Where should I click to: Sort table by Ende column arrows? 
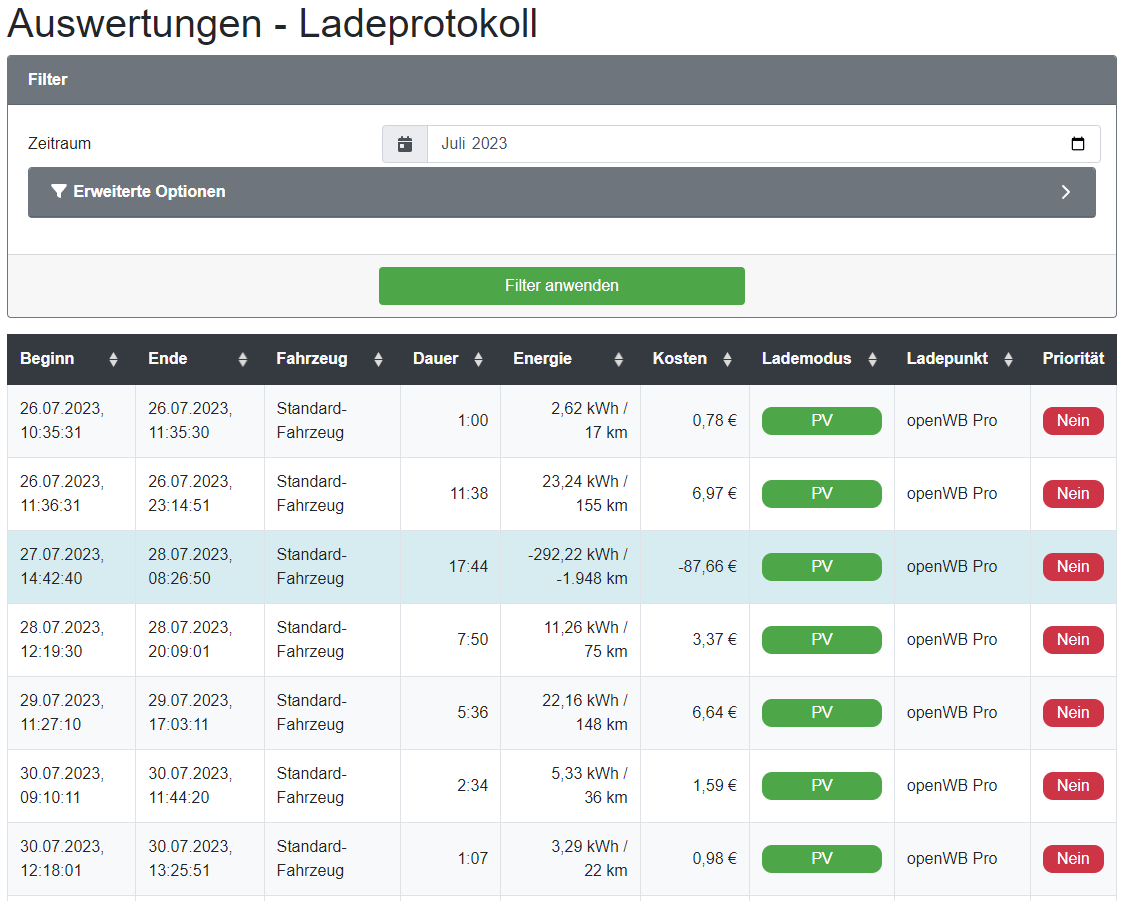tap(242, 359)
